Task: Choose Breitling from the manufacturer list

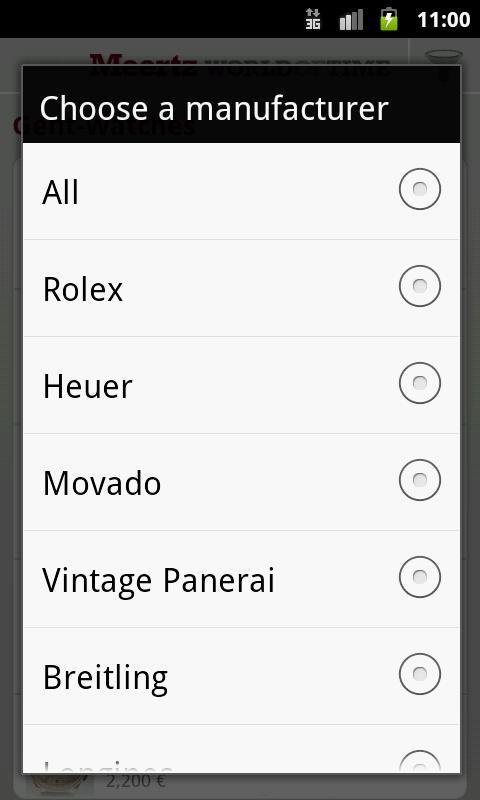Action: click(x=241, y=676)
